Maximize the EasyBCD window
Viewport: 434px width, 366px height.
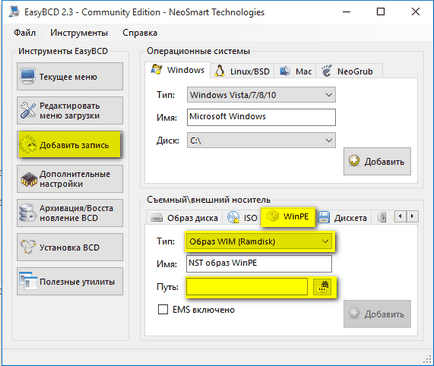point(381,12)
